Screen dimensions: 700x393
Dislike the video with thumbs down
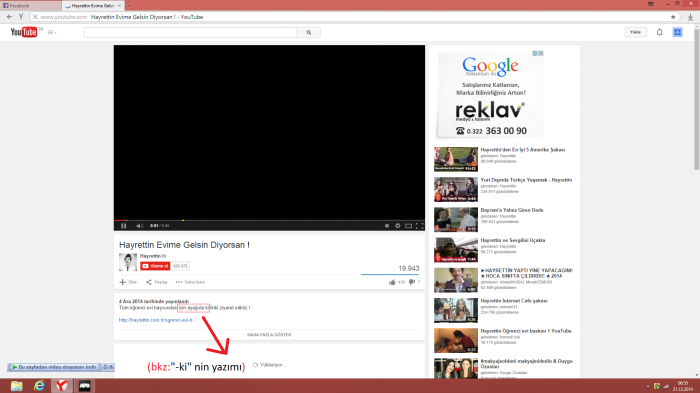pyautogui.click(x=412, y=282)
